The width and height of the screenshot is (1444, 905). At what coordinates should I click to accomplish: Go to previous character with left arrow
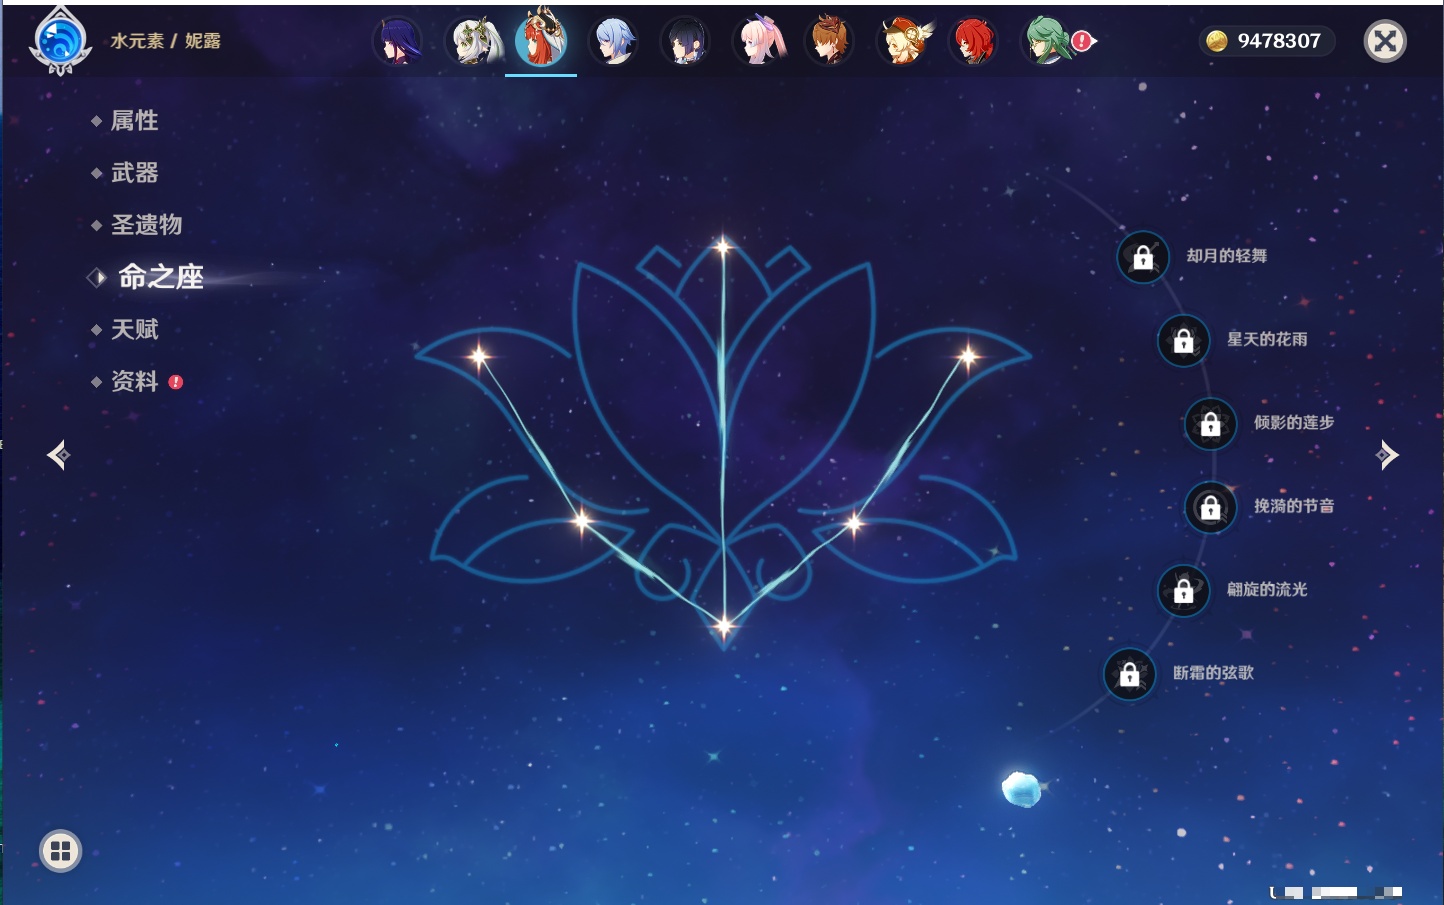coord(58,455)
